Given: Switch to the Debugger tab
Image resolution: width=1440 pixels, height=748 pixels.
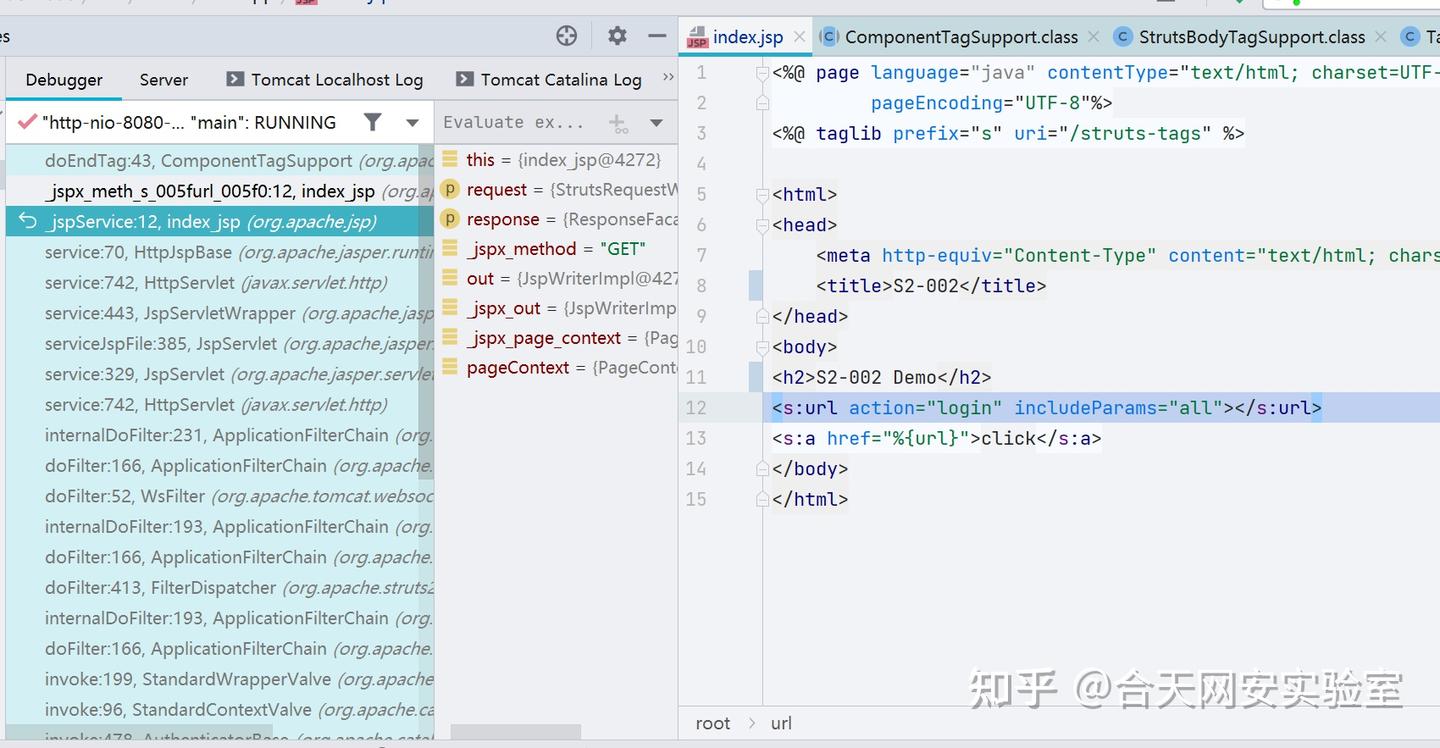Looking at the screenshot, I should (x=64, y=79).
